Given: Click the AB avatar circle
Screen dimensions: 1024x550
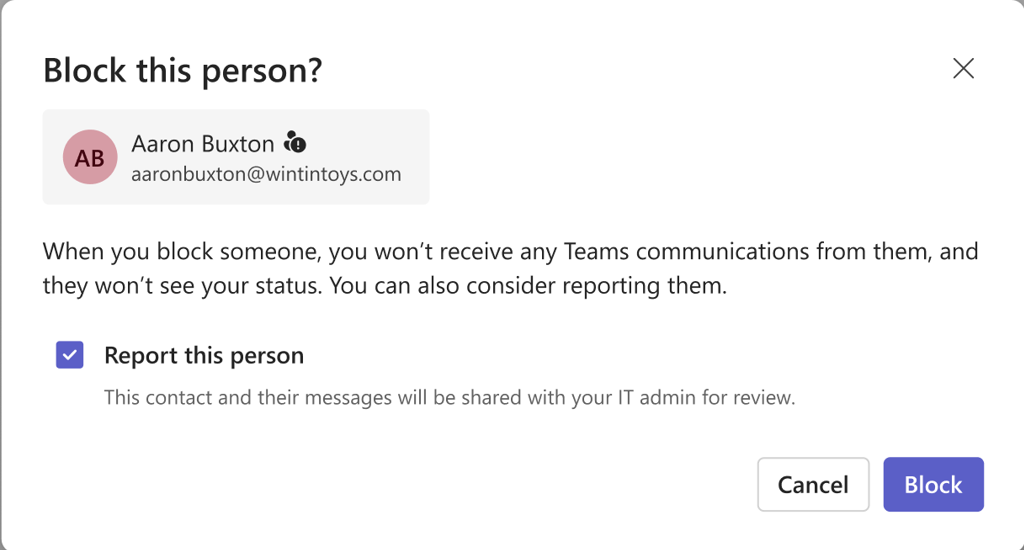Looking at the screenshot, I should [x=90, y=157].
